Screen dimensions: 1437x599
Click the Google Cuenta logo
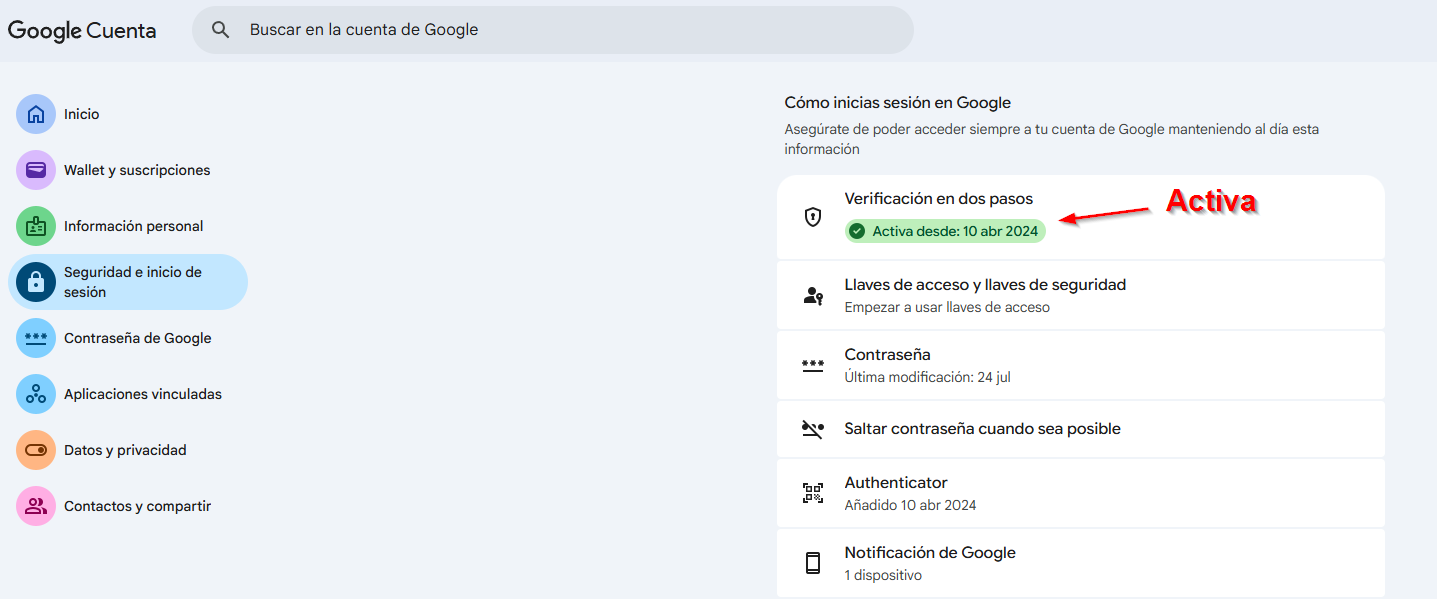click(x=82, y=30)
